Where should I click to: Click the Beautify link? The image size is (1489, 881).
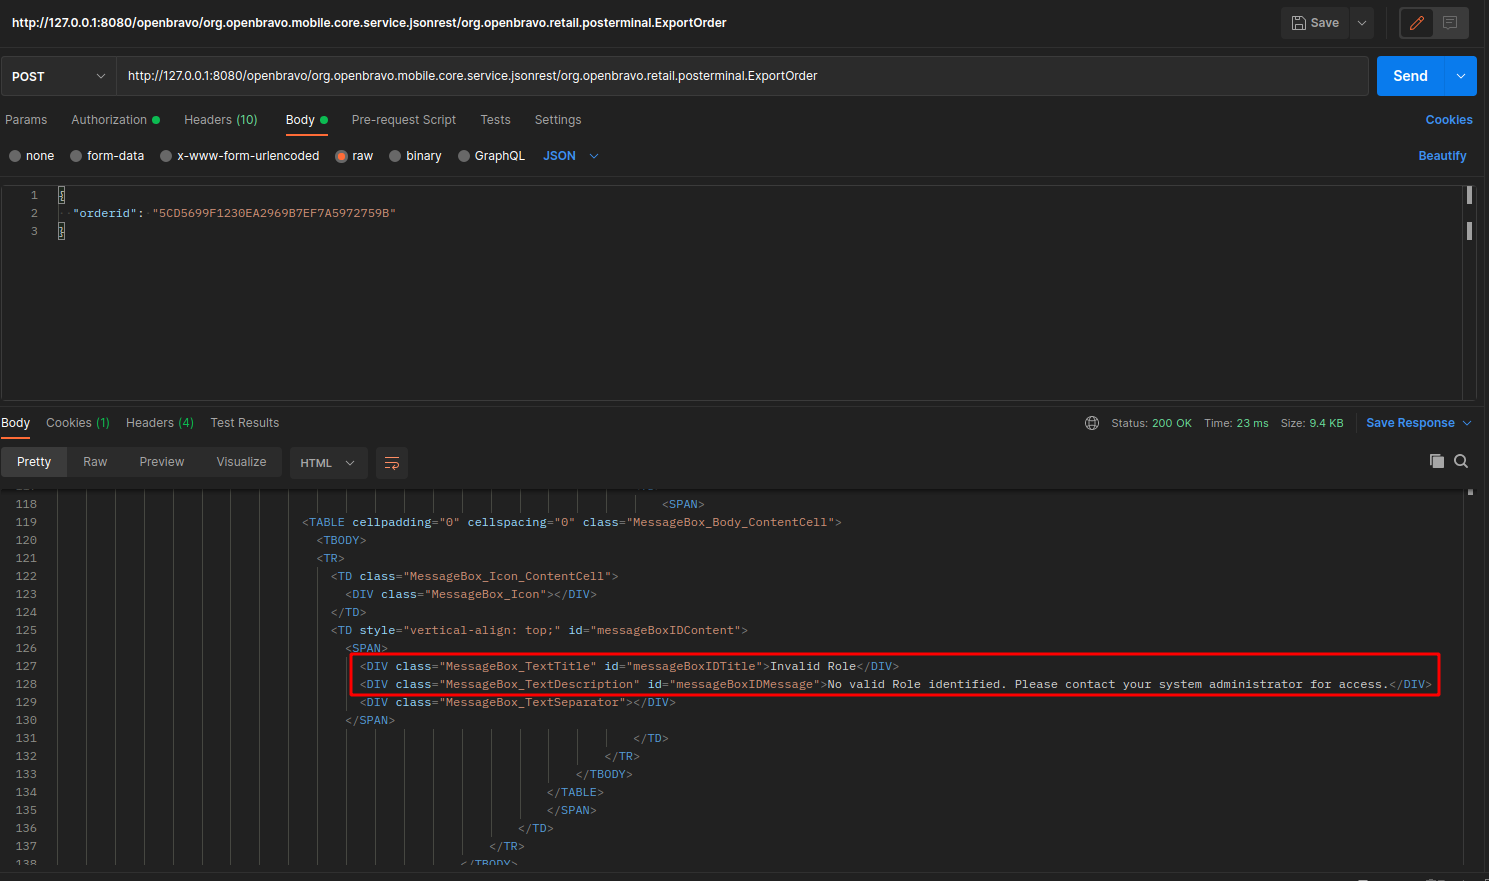[x=1442, y=156]
